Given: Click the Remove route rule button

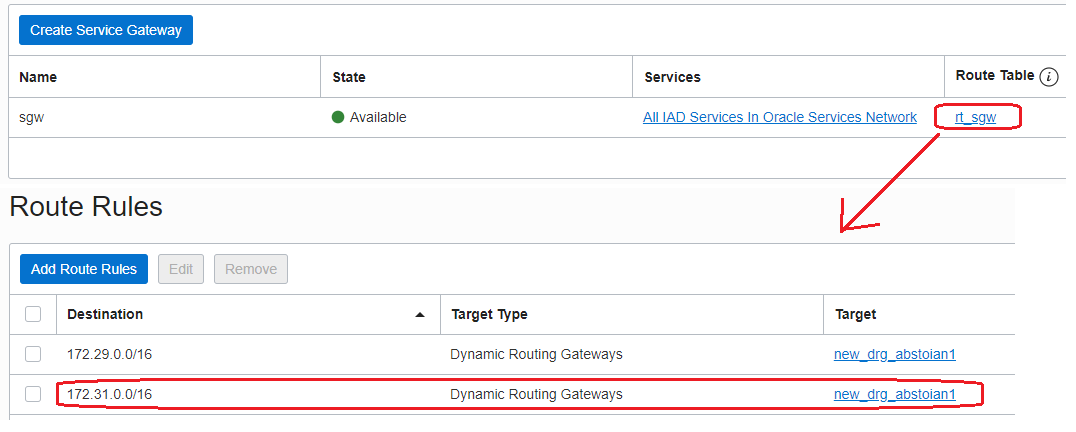Looking at the screenshot, I should pyautogui.click(x=251, y=269).
